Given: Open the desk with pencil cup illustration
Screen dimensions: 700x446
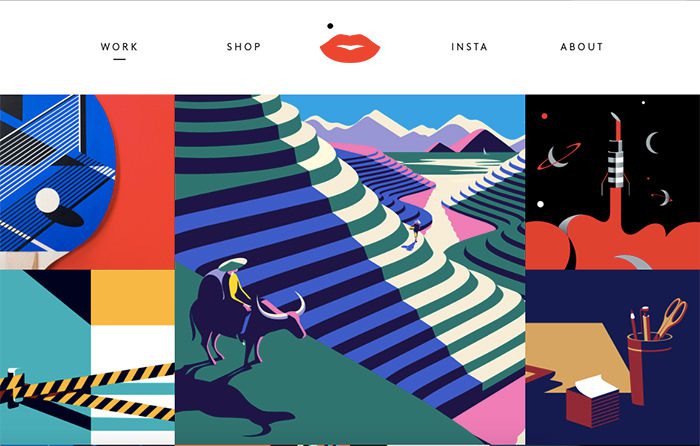Looking at the screenshot, I should (612, 357).
